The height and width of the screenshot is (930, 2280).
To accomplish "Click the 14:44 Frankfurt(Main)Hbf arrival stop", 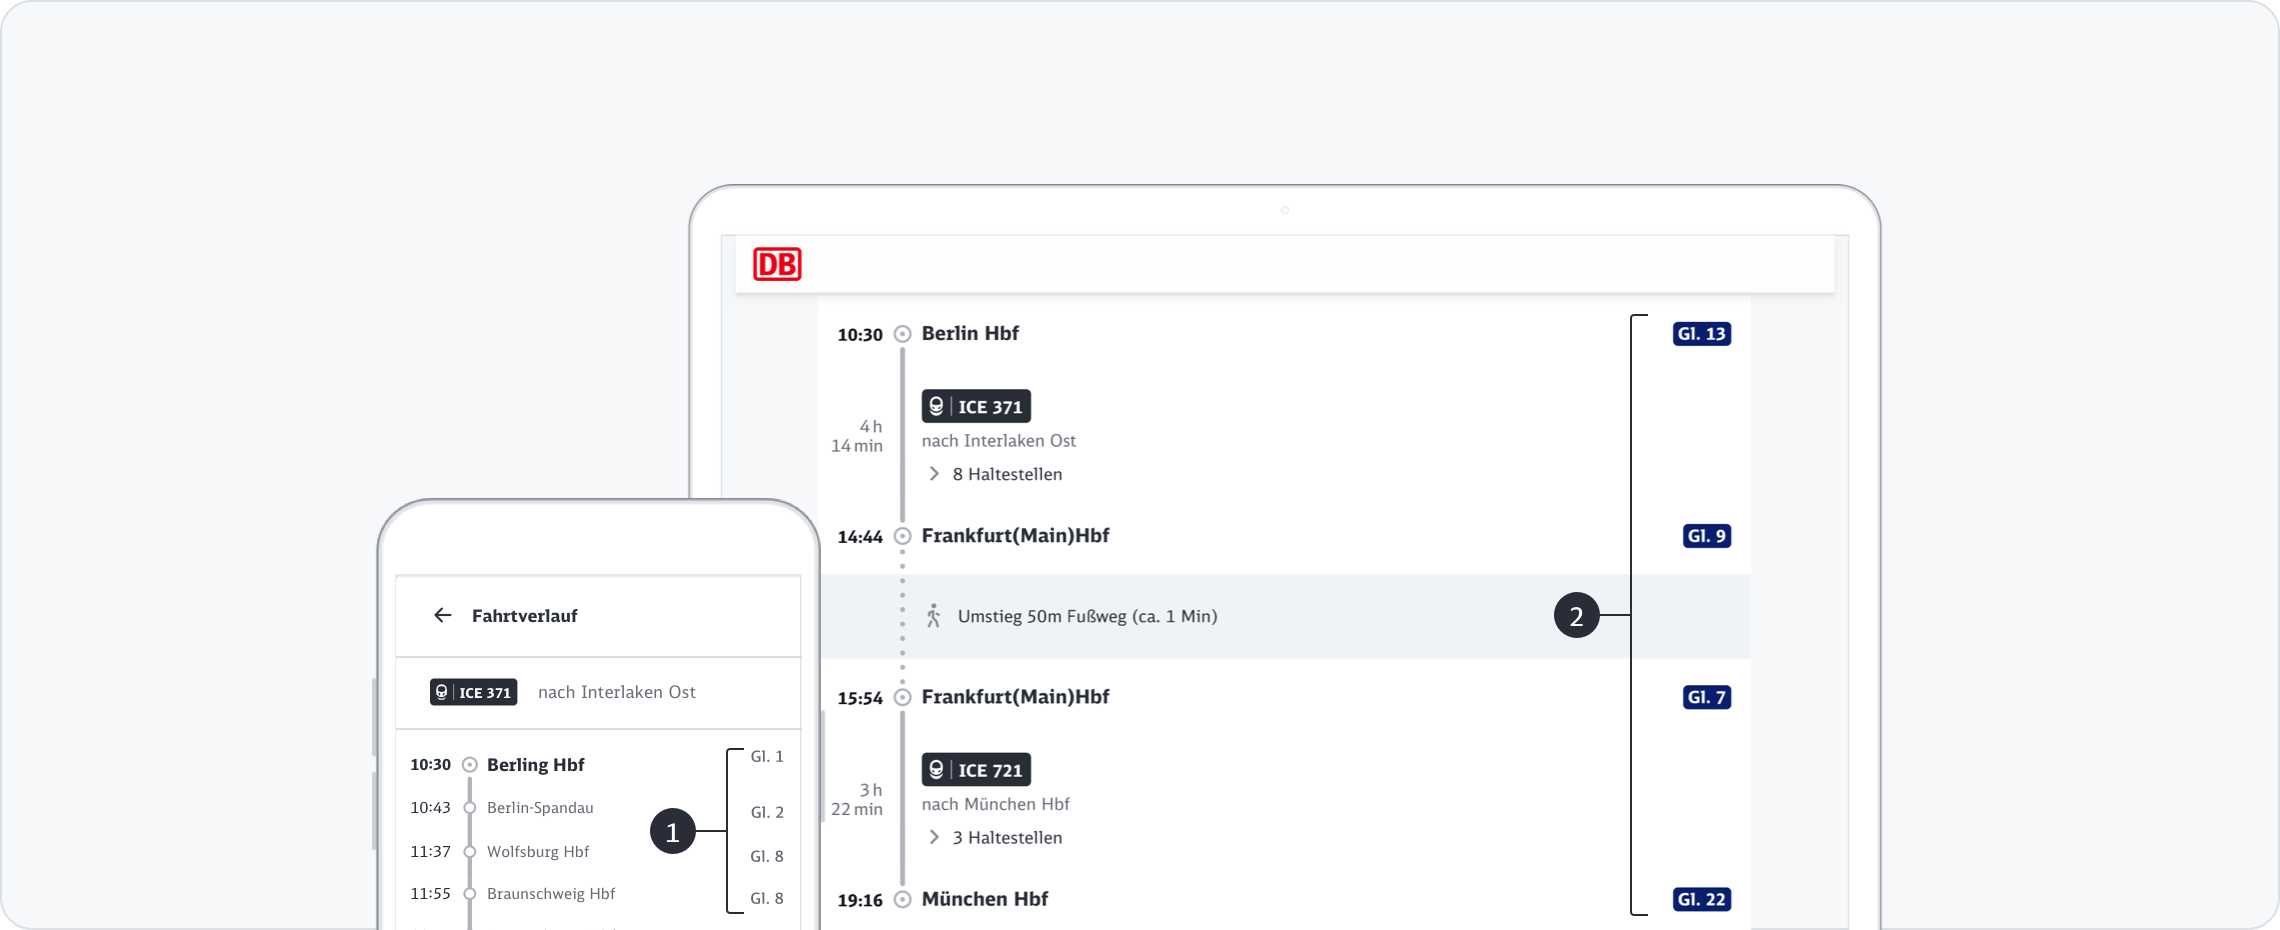I will coord(1014,536).
